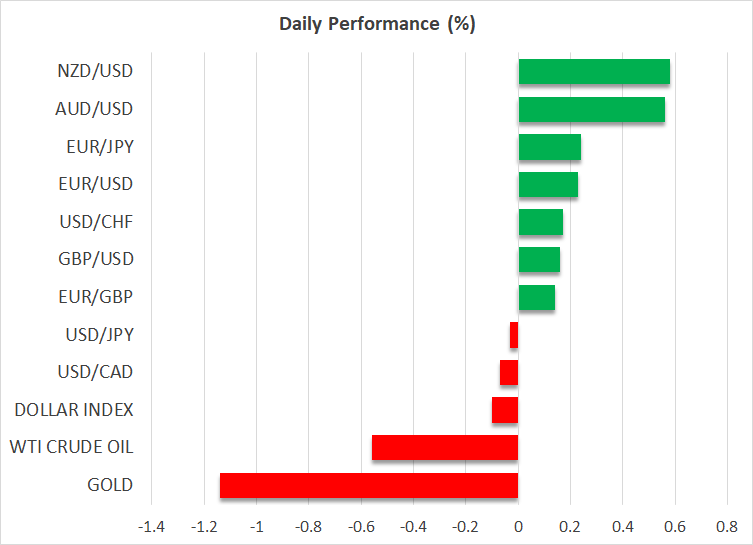This screenshot has height=545, width=753.
Task: Select the red USD/CAD bar
Action: (509, 373)
